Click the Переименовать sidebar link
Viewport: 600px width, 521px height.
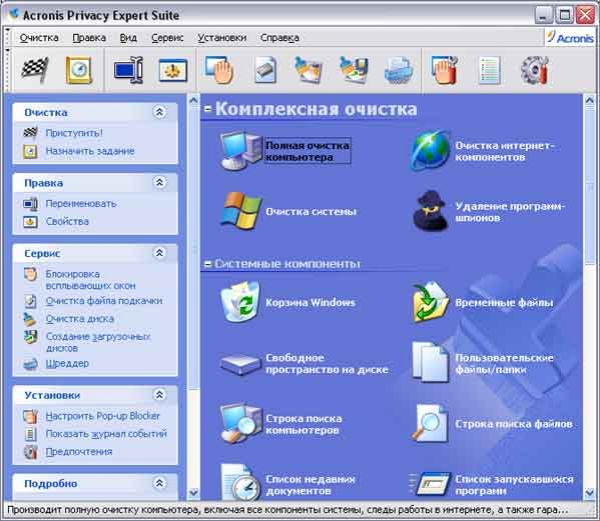click(81, 204)
